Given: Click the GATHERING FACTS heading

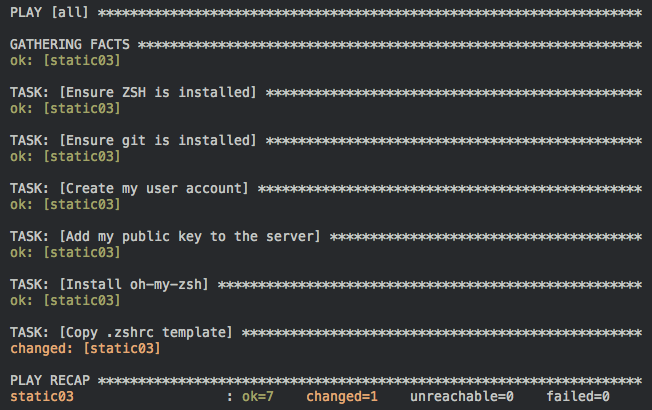Looking at the screenshot, I should pyautogui.click(x=69, y=44).
